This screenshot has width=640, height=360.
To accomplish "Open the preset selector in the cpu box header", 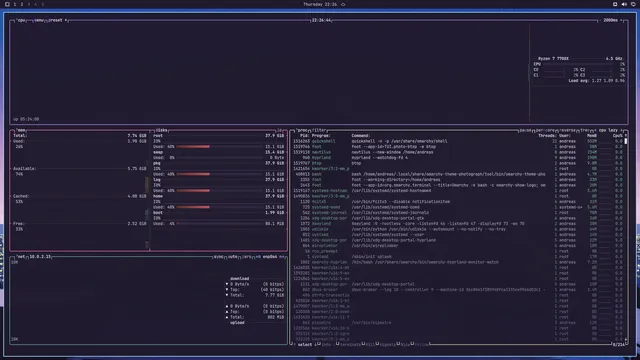I will pyautogui.click(x=56, y=20).
